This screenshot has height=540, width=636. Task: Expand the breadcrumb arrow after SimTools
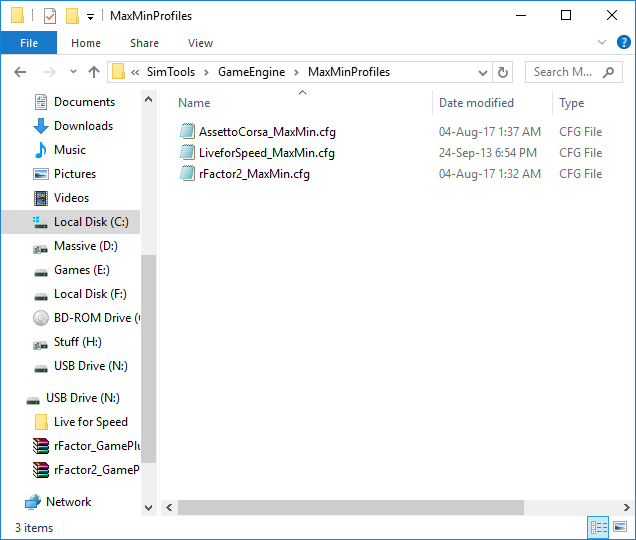point(206,72)
